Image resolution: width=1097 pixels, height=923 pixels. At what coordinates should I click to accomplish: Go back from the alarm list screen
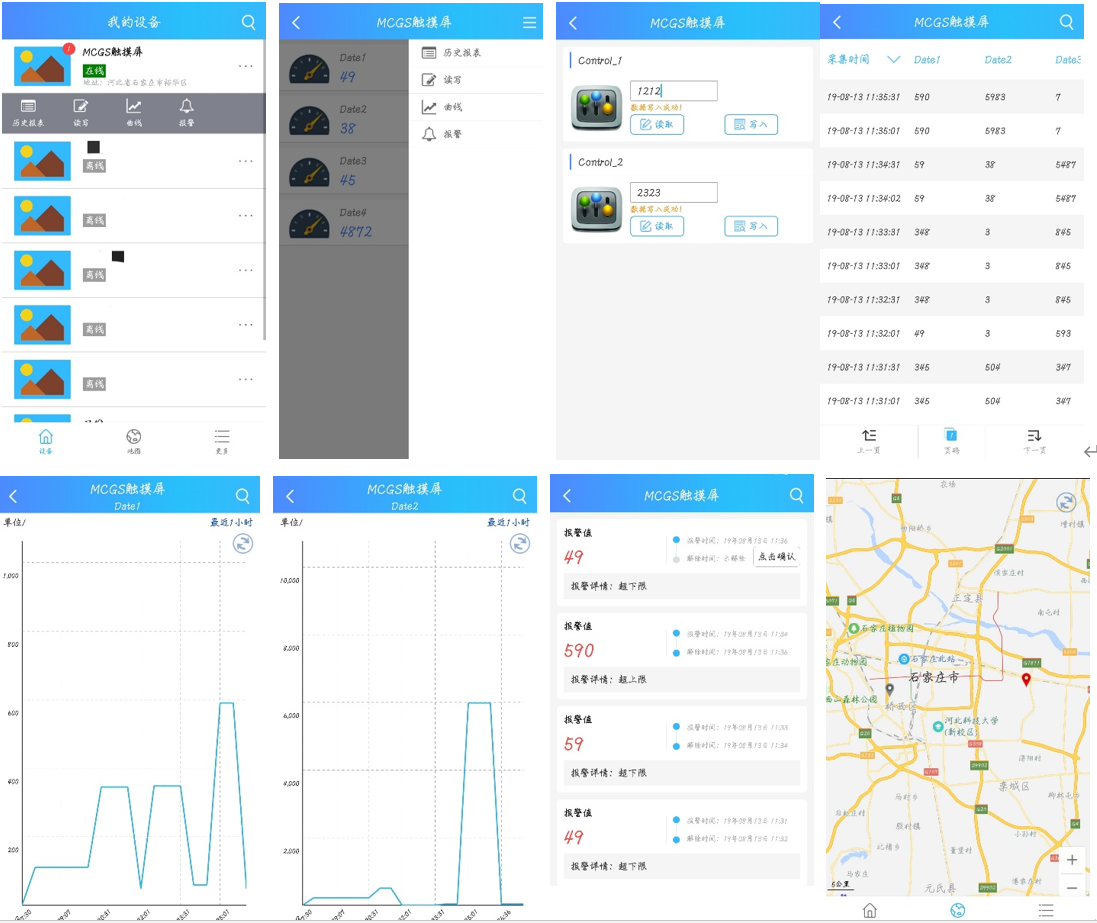point(567,496)
